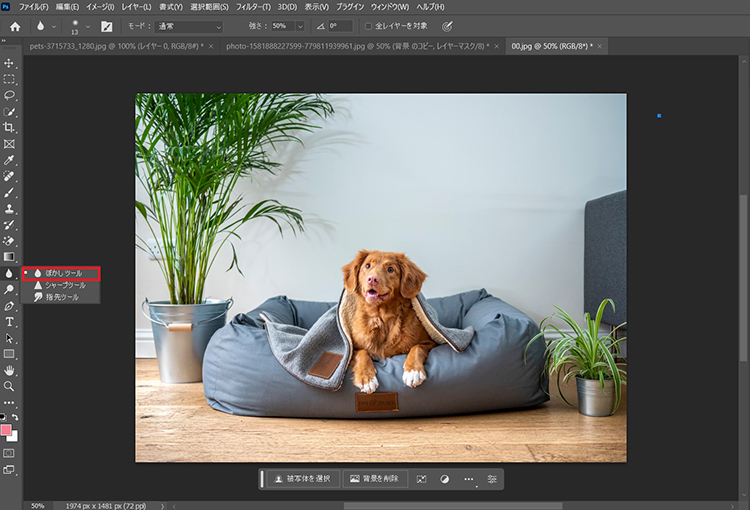Click the 50% zoom level field
750x510 pixels.
[x=38, y=506]
